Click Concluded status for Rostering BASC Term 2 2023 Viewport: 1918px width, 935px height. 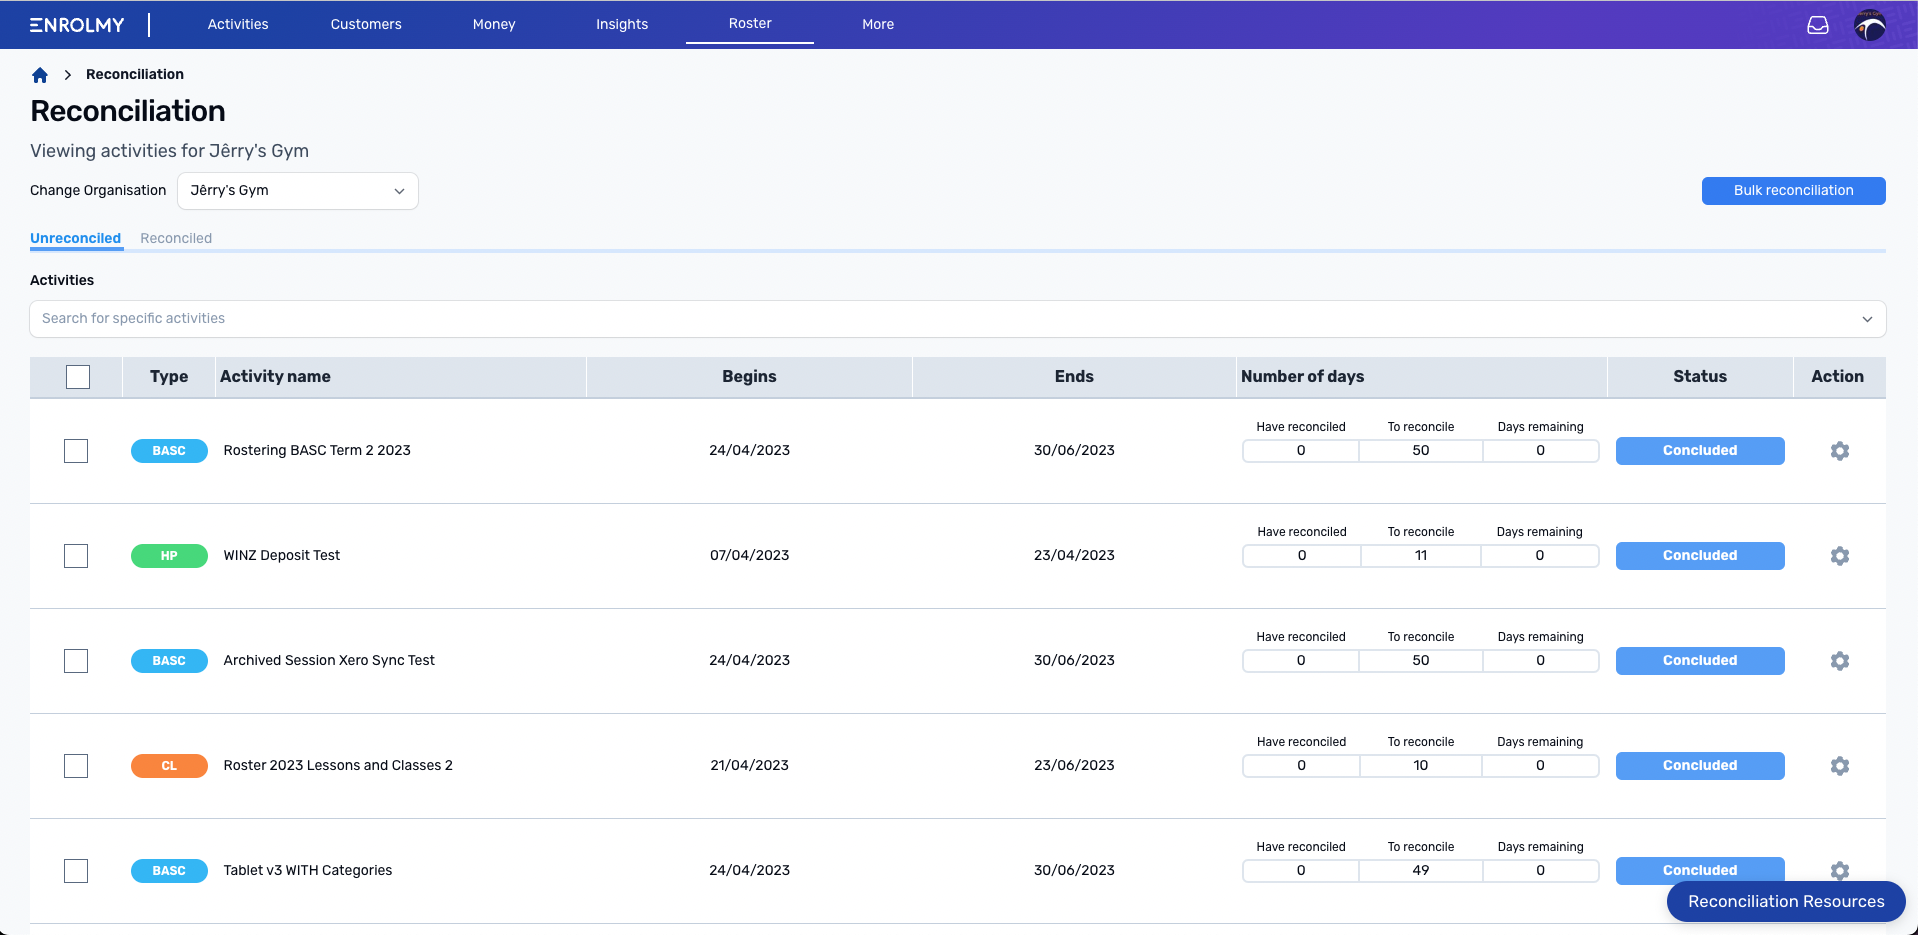1700,451
